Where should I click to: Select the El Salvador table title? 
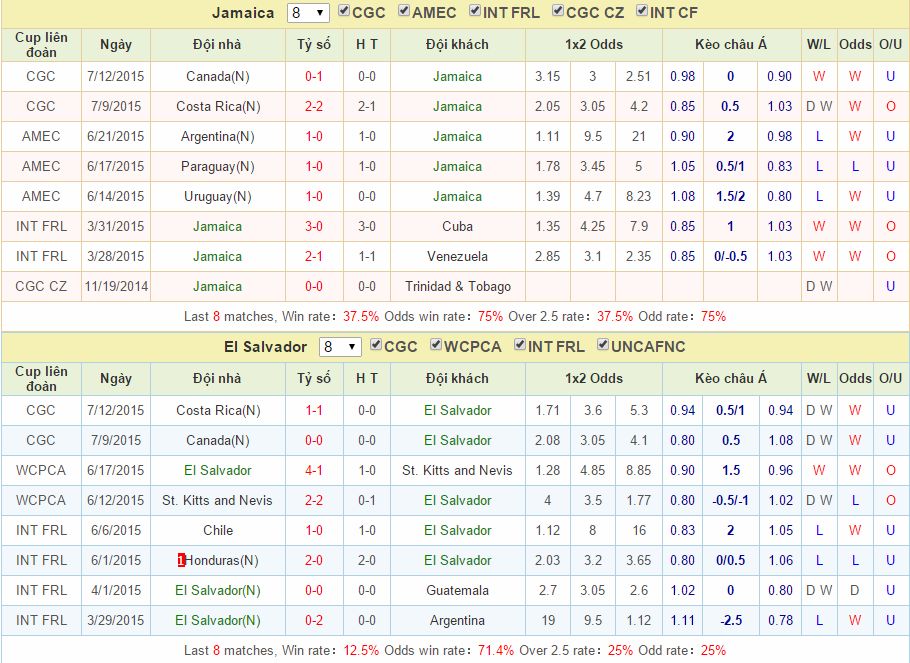(x=265, y=347)
